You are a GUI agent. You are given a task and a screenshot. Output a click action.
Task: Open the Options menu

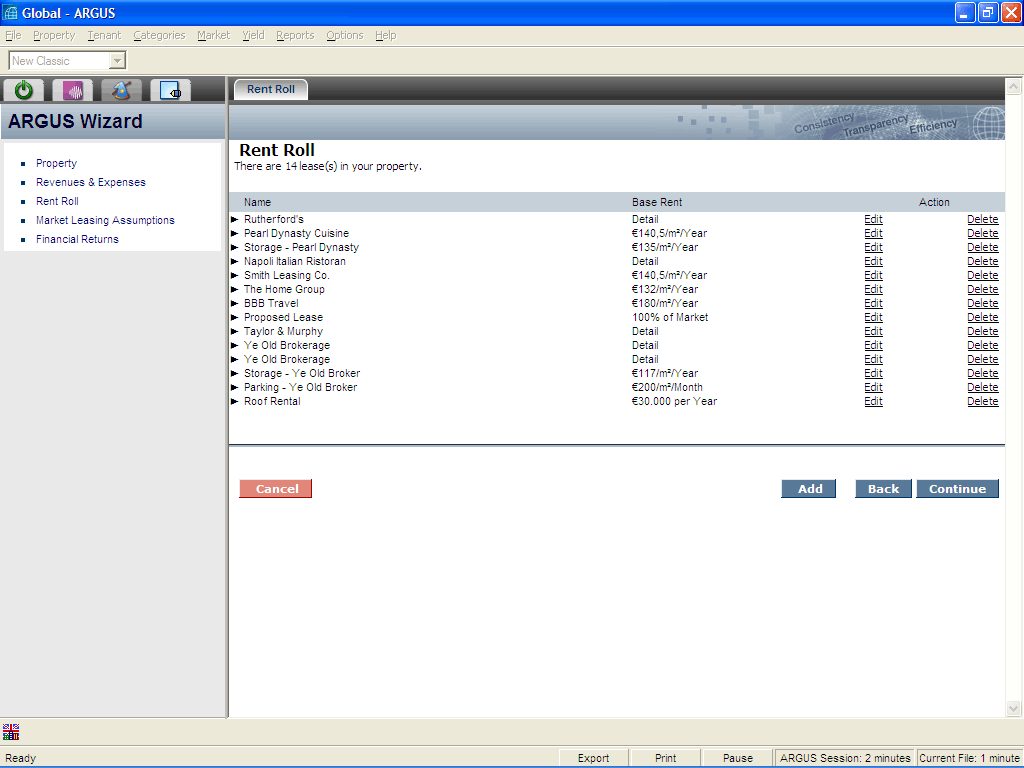pos(345,35)
